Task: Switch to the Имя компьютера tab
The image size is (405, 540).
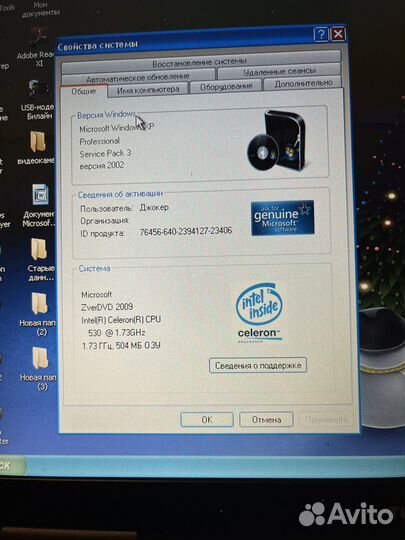Action: 148,90
